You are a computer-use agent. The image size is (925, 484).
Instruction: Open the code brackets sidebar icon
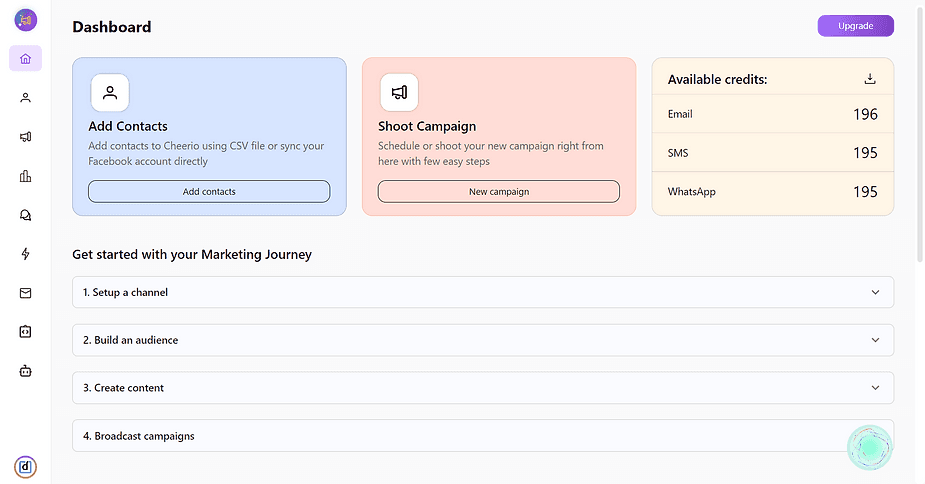25,331
